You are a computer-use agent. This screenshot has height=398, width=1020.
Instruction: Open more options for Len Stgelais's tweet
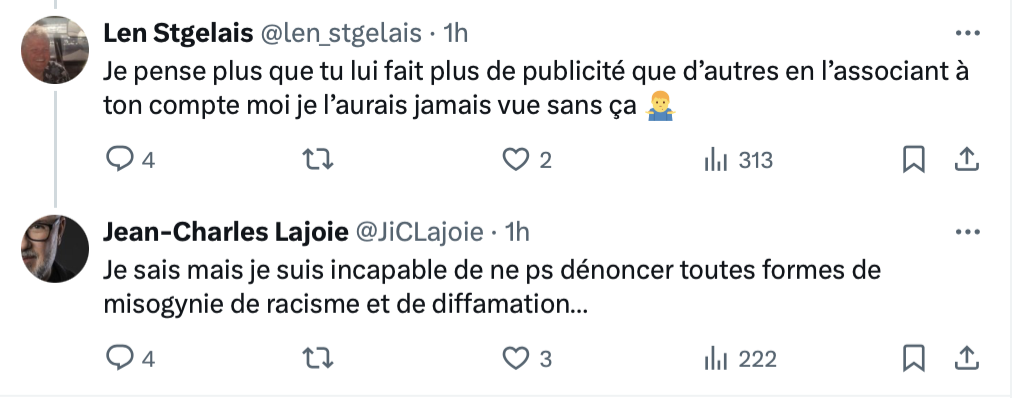coord(967,33)
